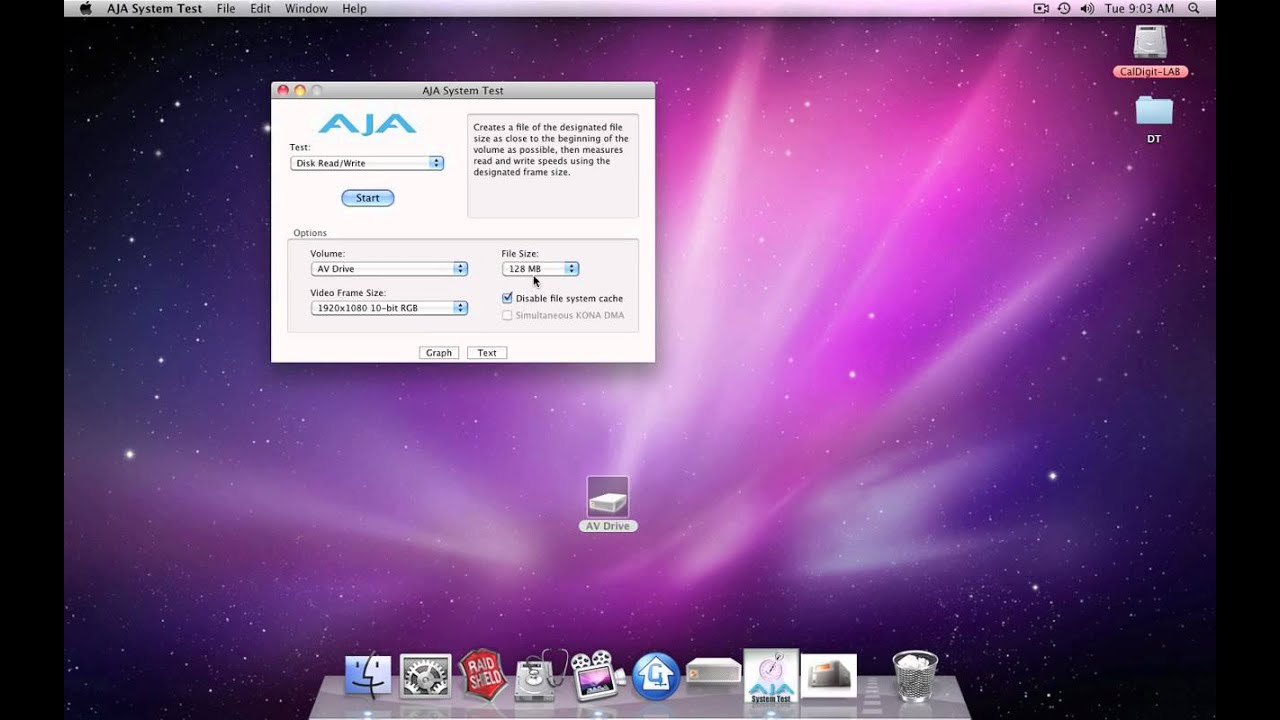1280x720 pixels.
Task: Open the Volume dropdown showing AV Drive
Action: pyautogui.click(x=389, y=269)
